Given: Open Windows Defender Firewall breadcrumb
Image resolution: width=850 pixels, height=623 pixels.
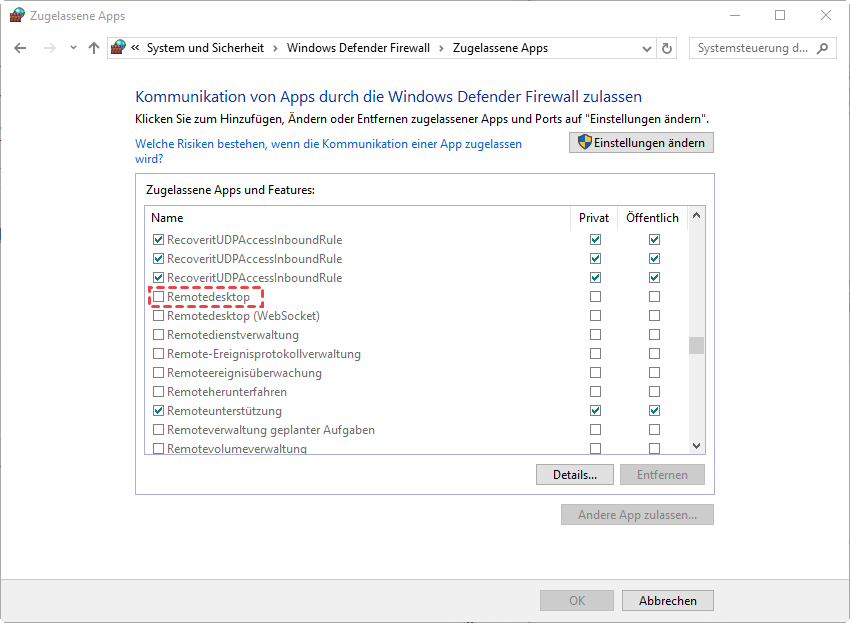Looking at the screenshot, I should (x=358, y=48).
